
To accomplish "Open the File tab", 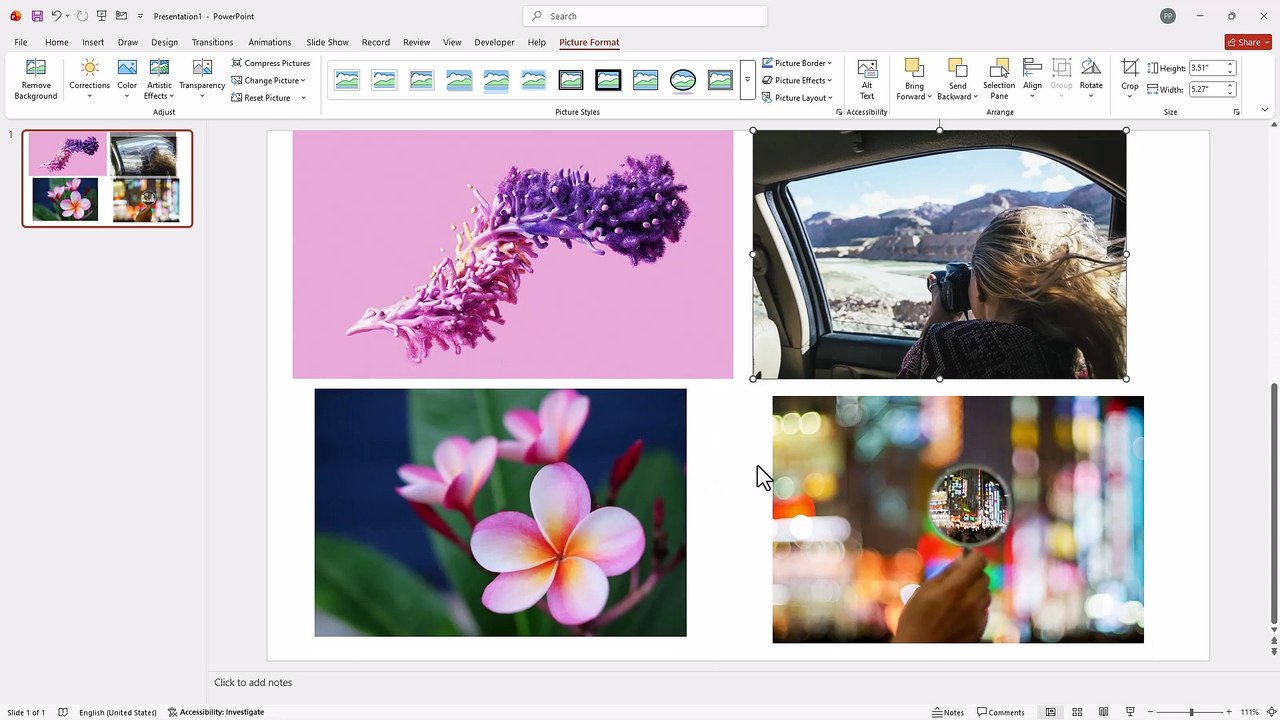I will (20, 42).
